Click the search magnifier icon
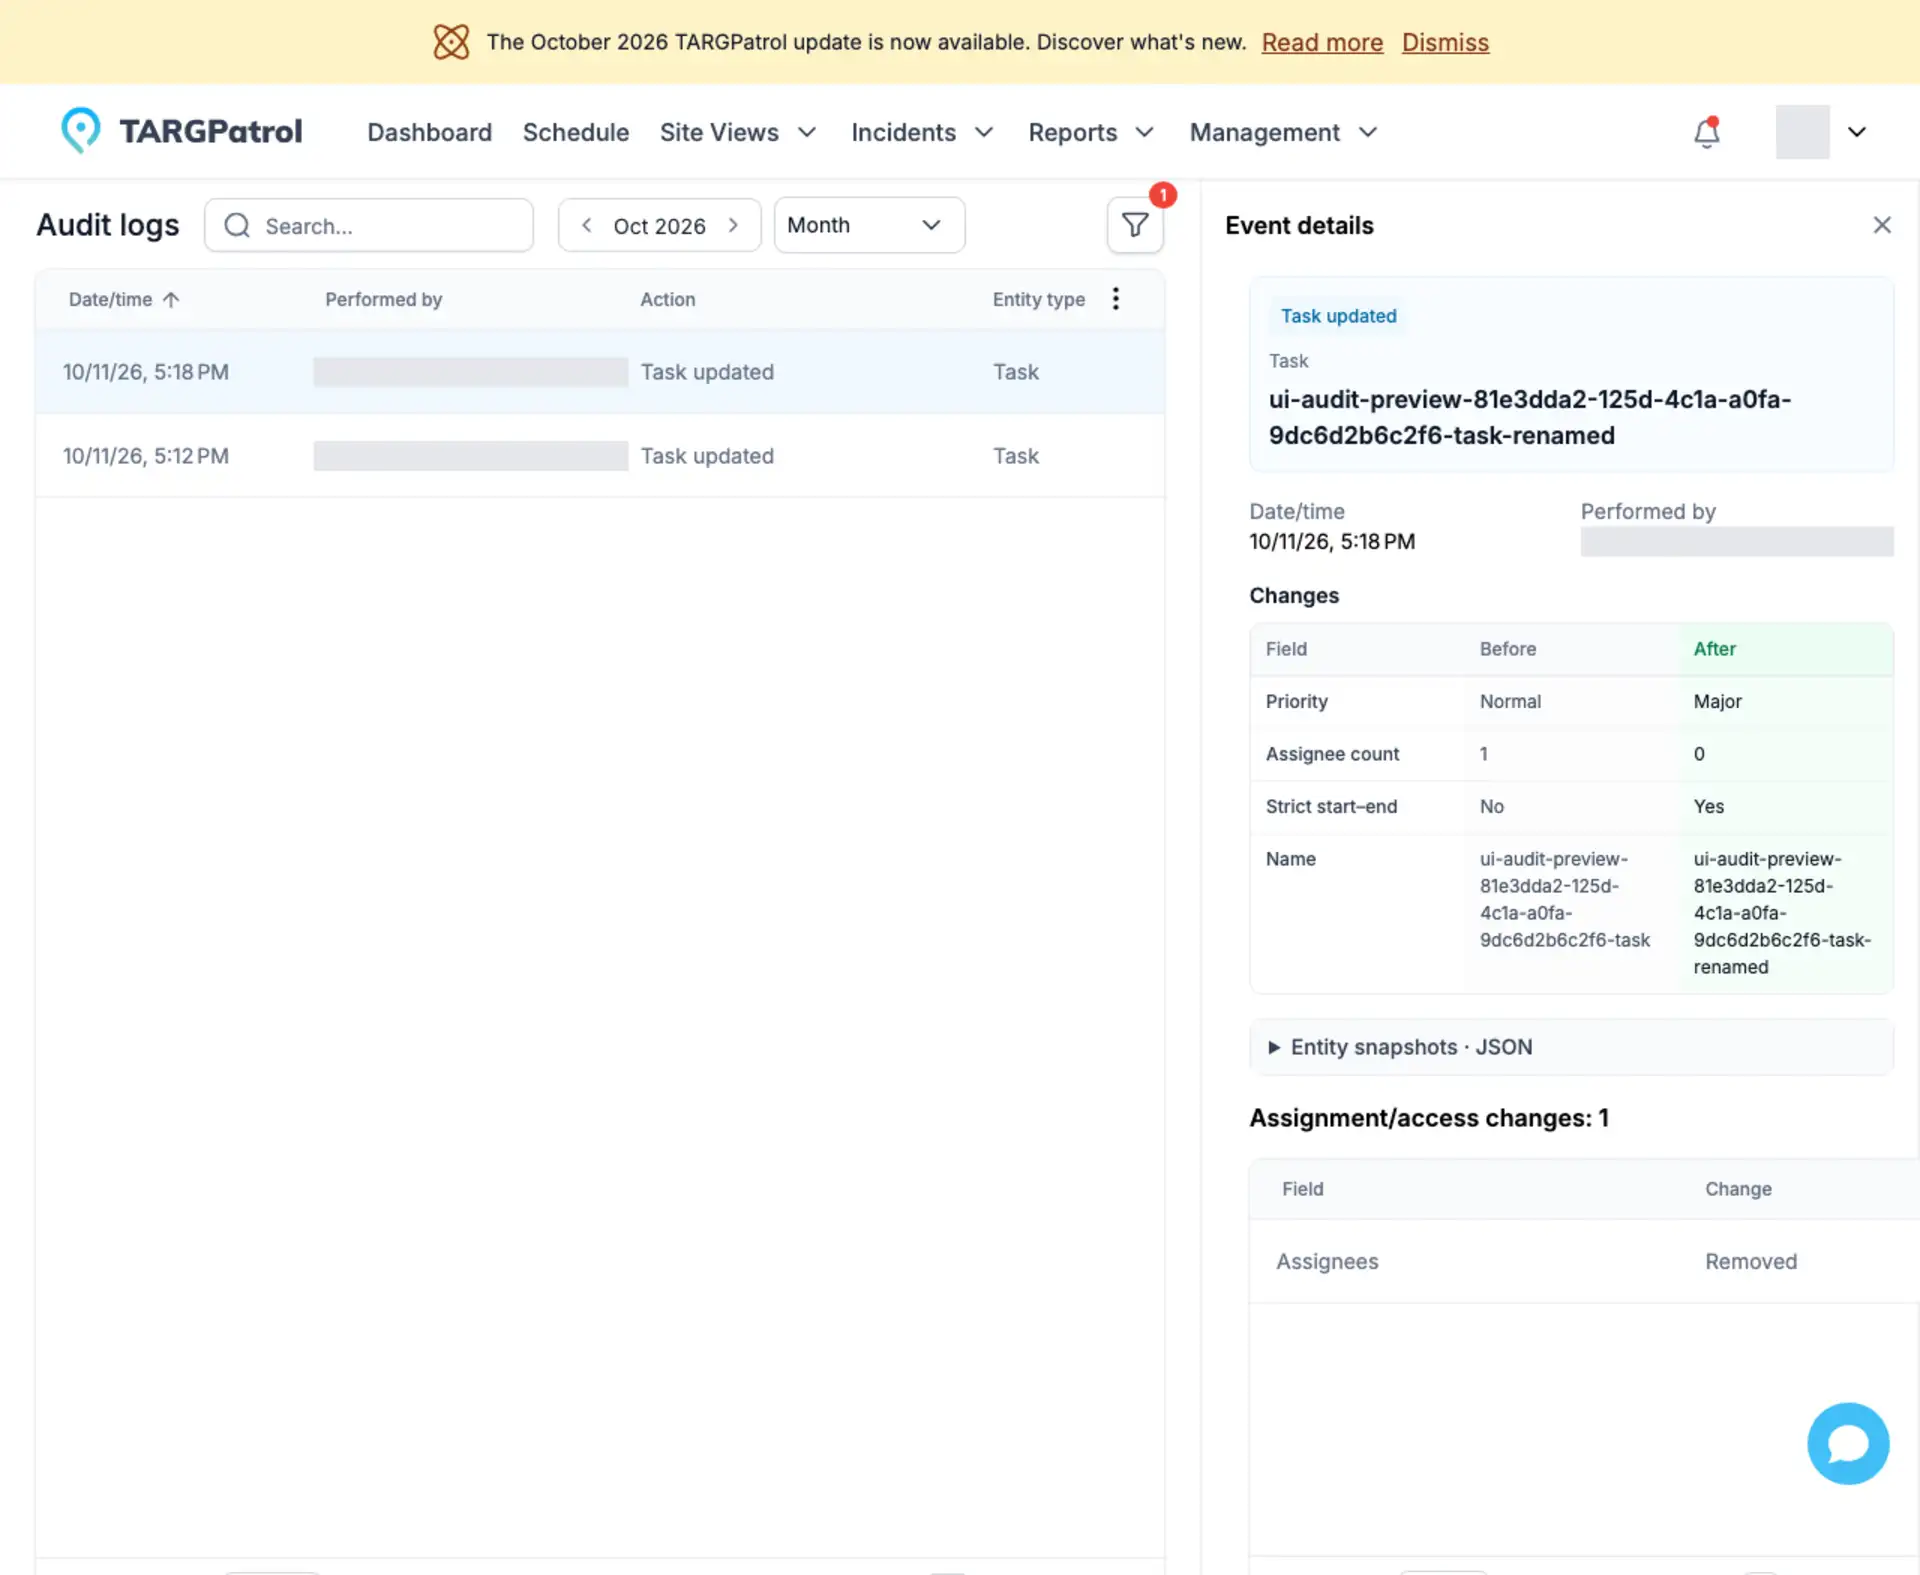Viewport: 1920px width, 1575px height. [x=237, y=225]
